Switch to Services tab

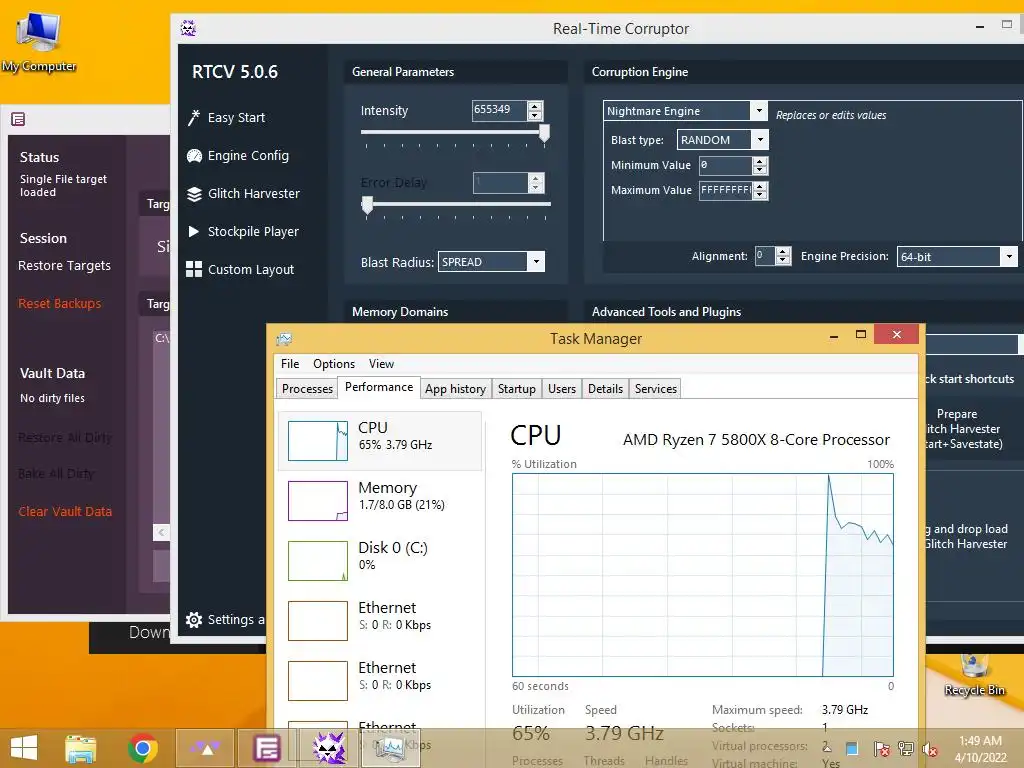[656, 389]
